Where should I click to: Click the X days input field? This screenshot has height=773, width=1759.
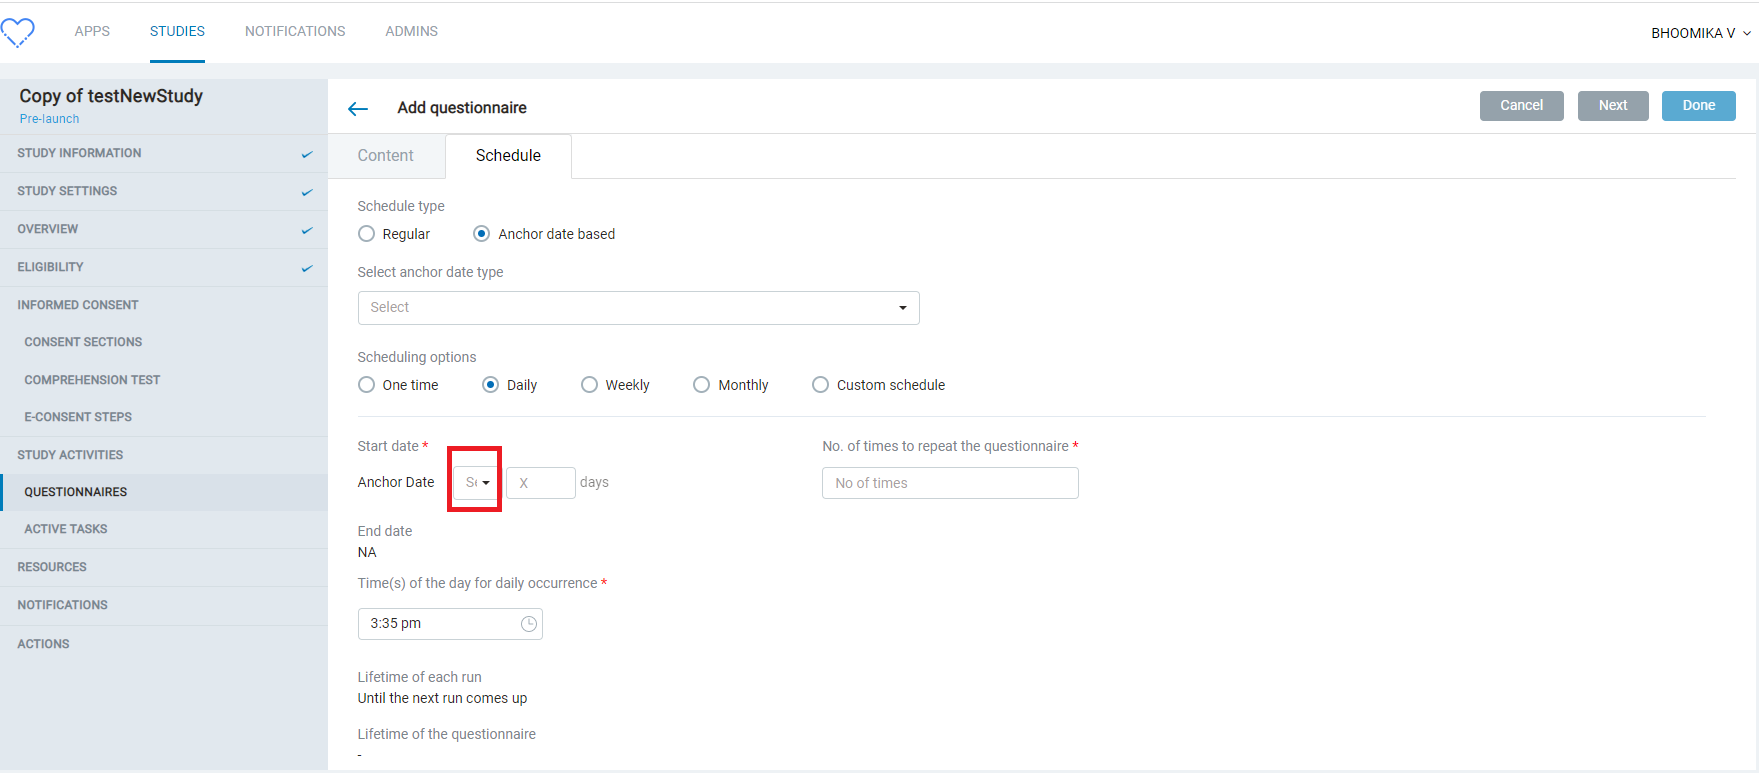(541, 483)
